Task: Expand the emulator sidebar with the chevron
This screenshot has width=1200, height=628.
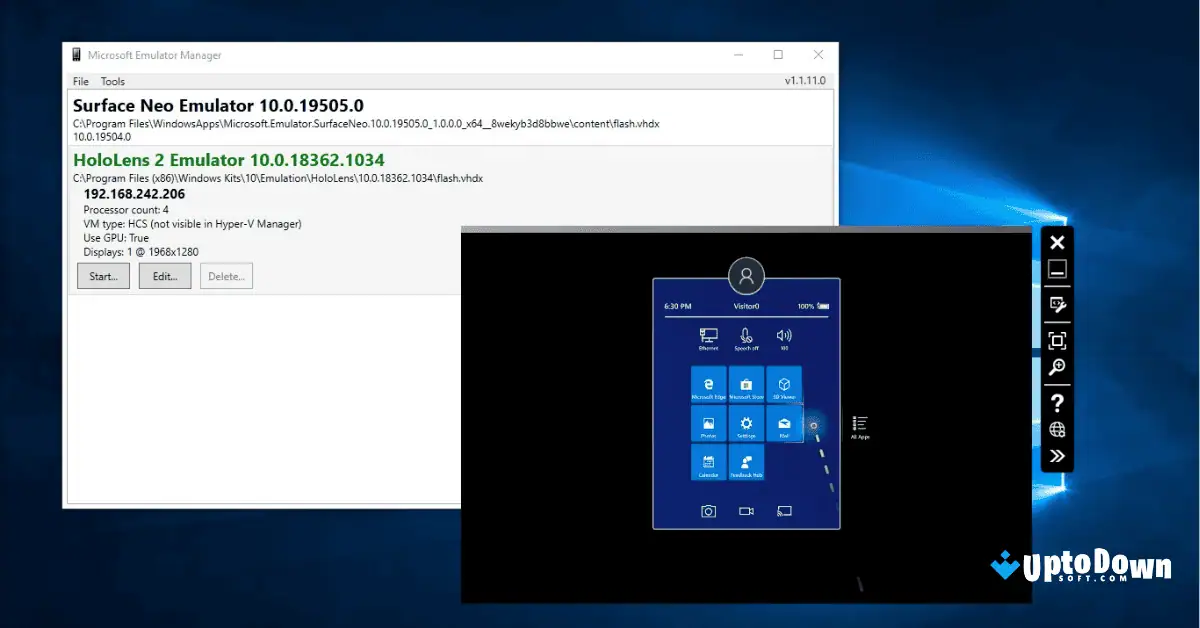Action: point(1057,455)
